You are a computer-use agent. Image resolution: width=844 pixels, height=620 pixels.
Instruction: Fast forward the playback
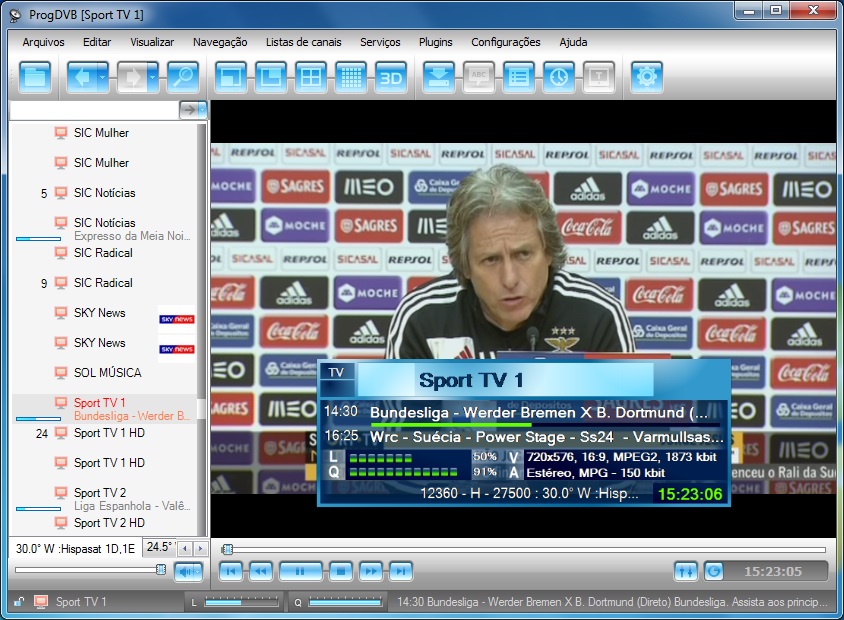click(x=371, y=571)
